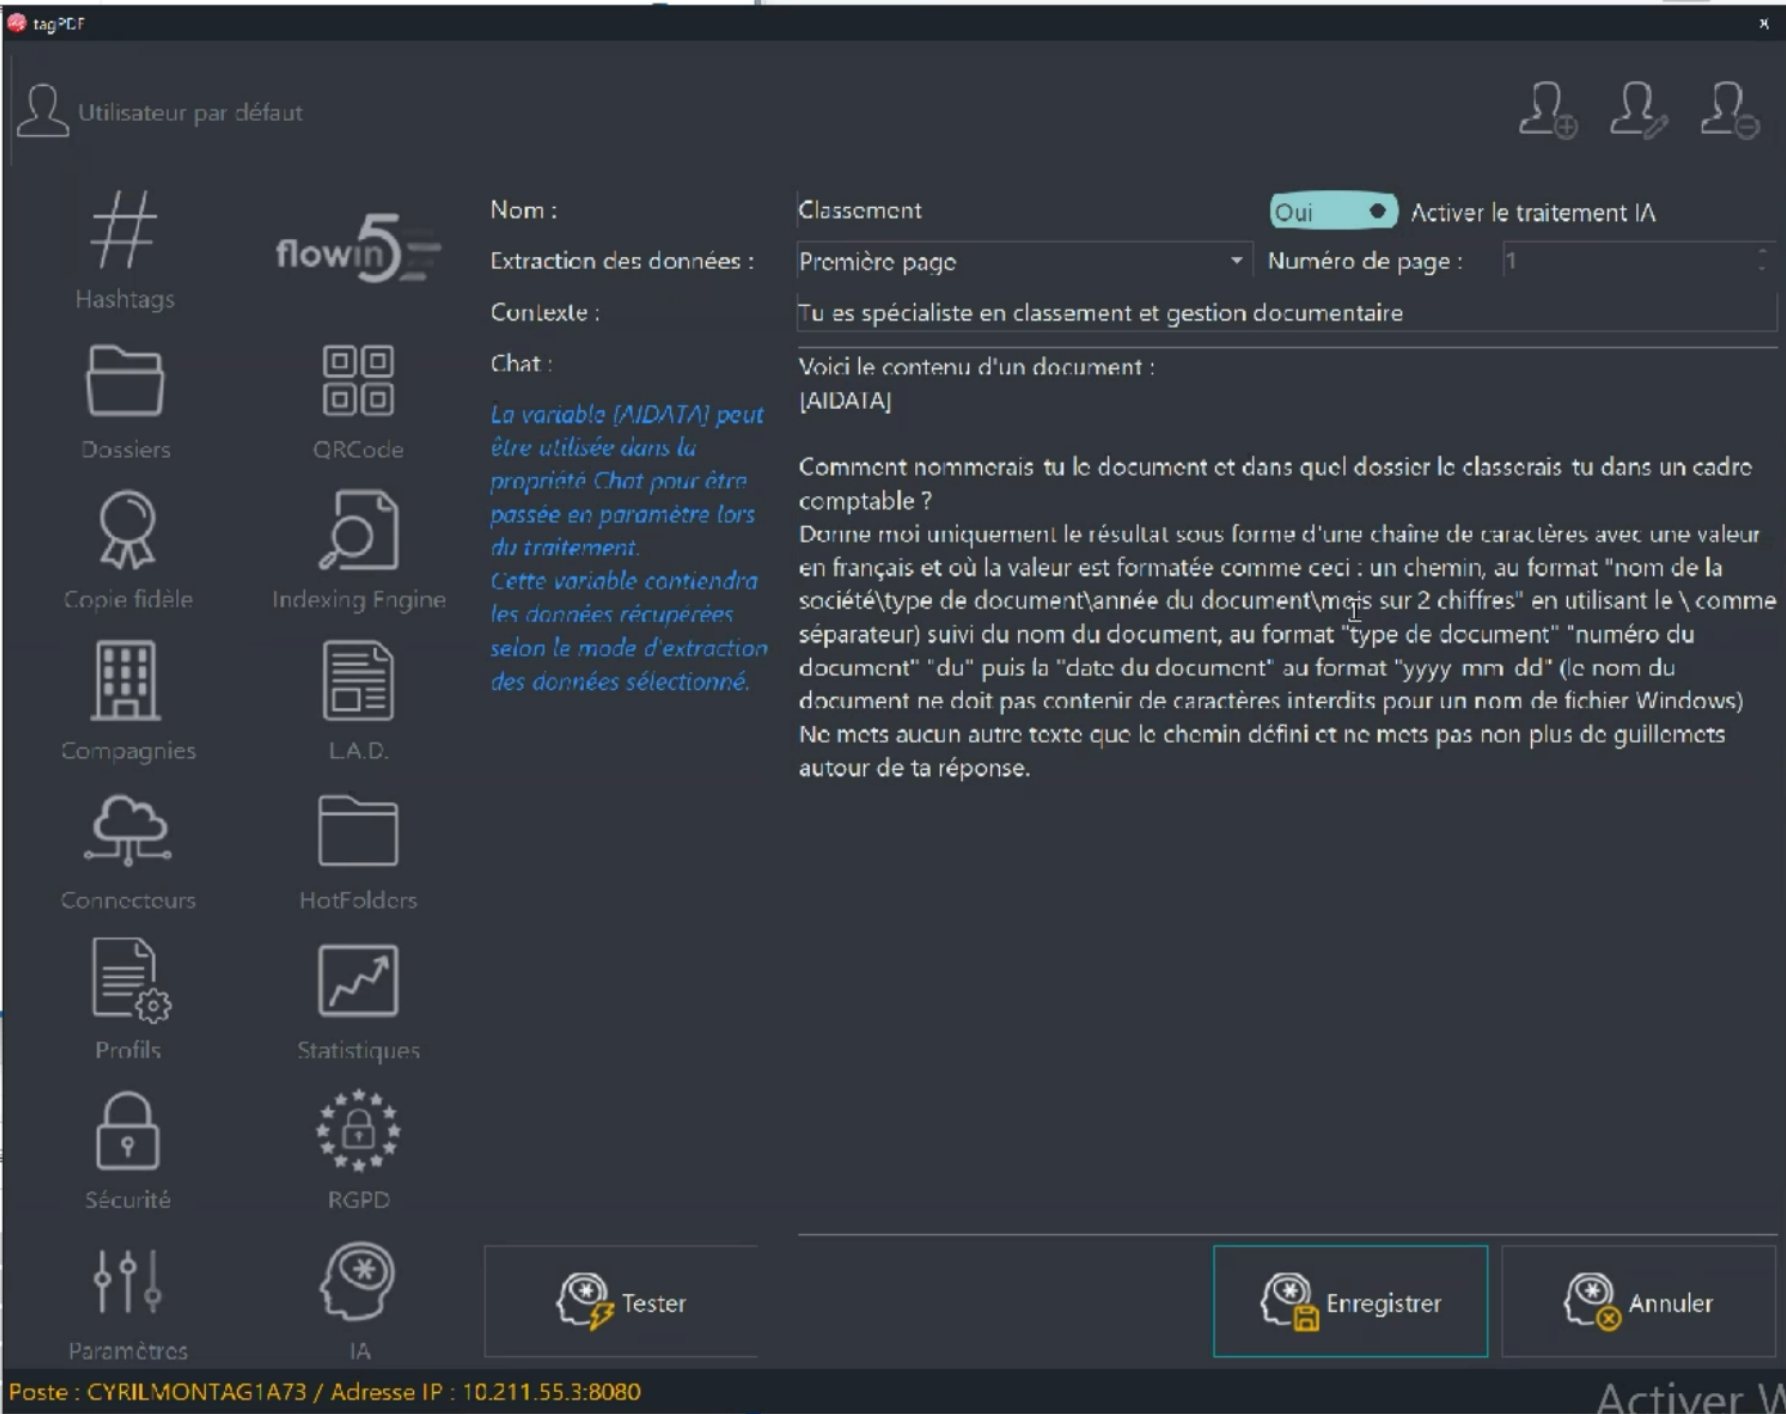Open the Indexing Engine section
The height and width of the screenshot is (1414, 1786).
coord(358,550)
